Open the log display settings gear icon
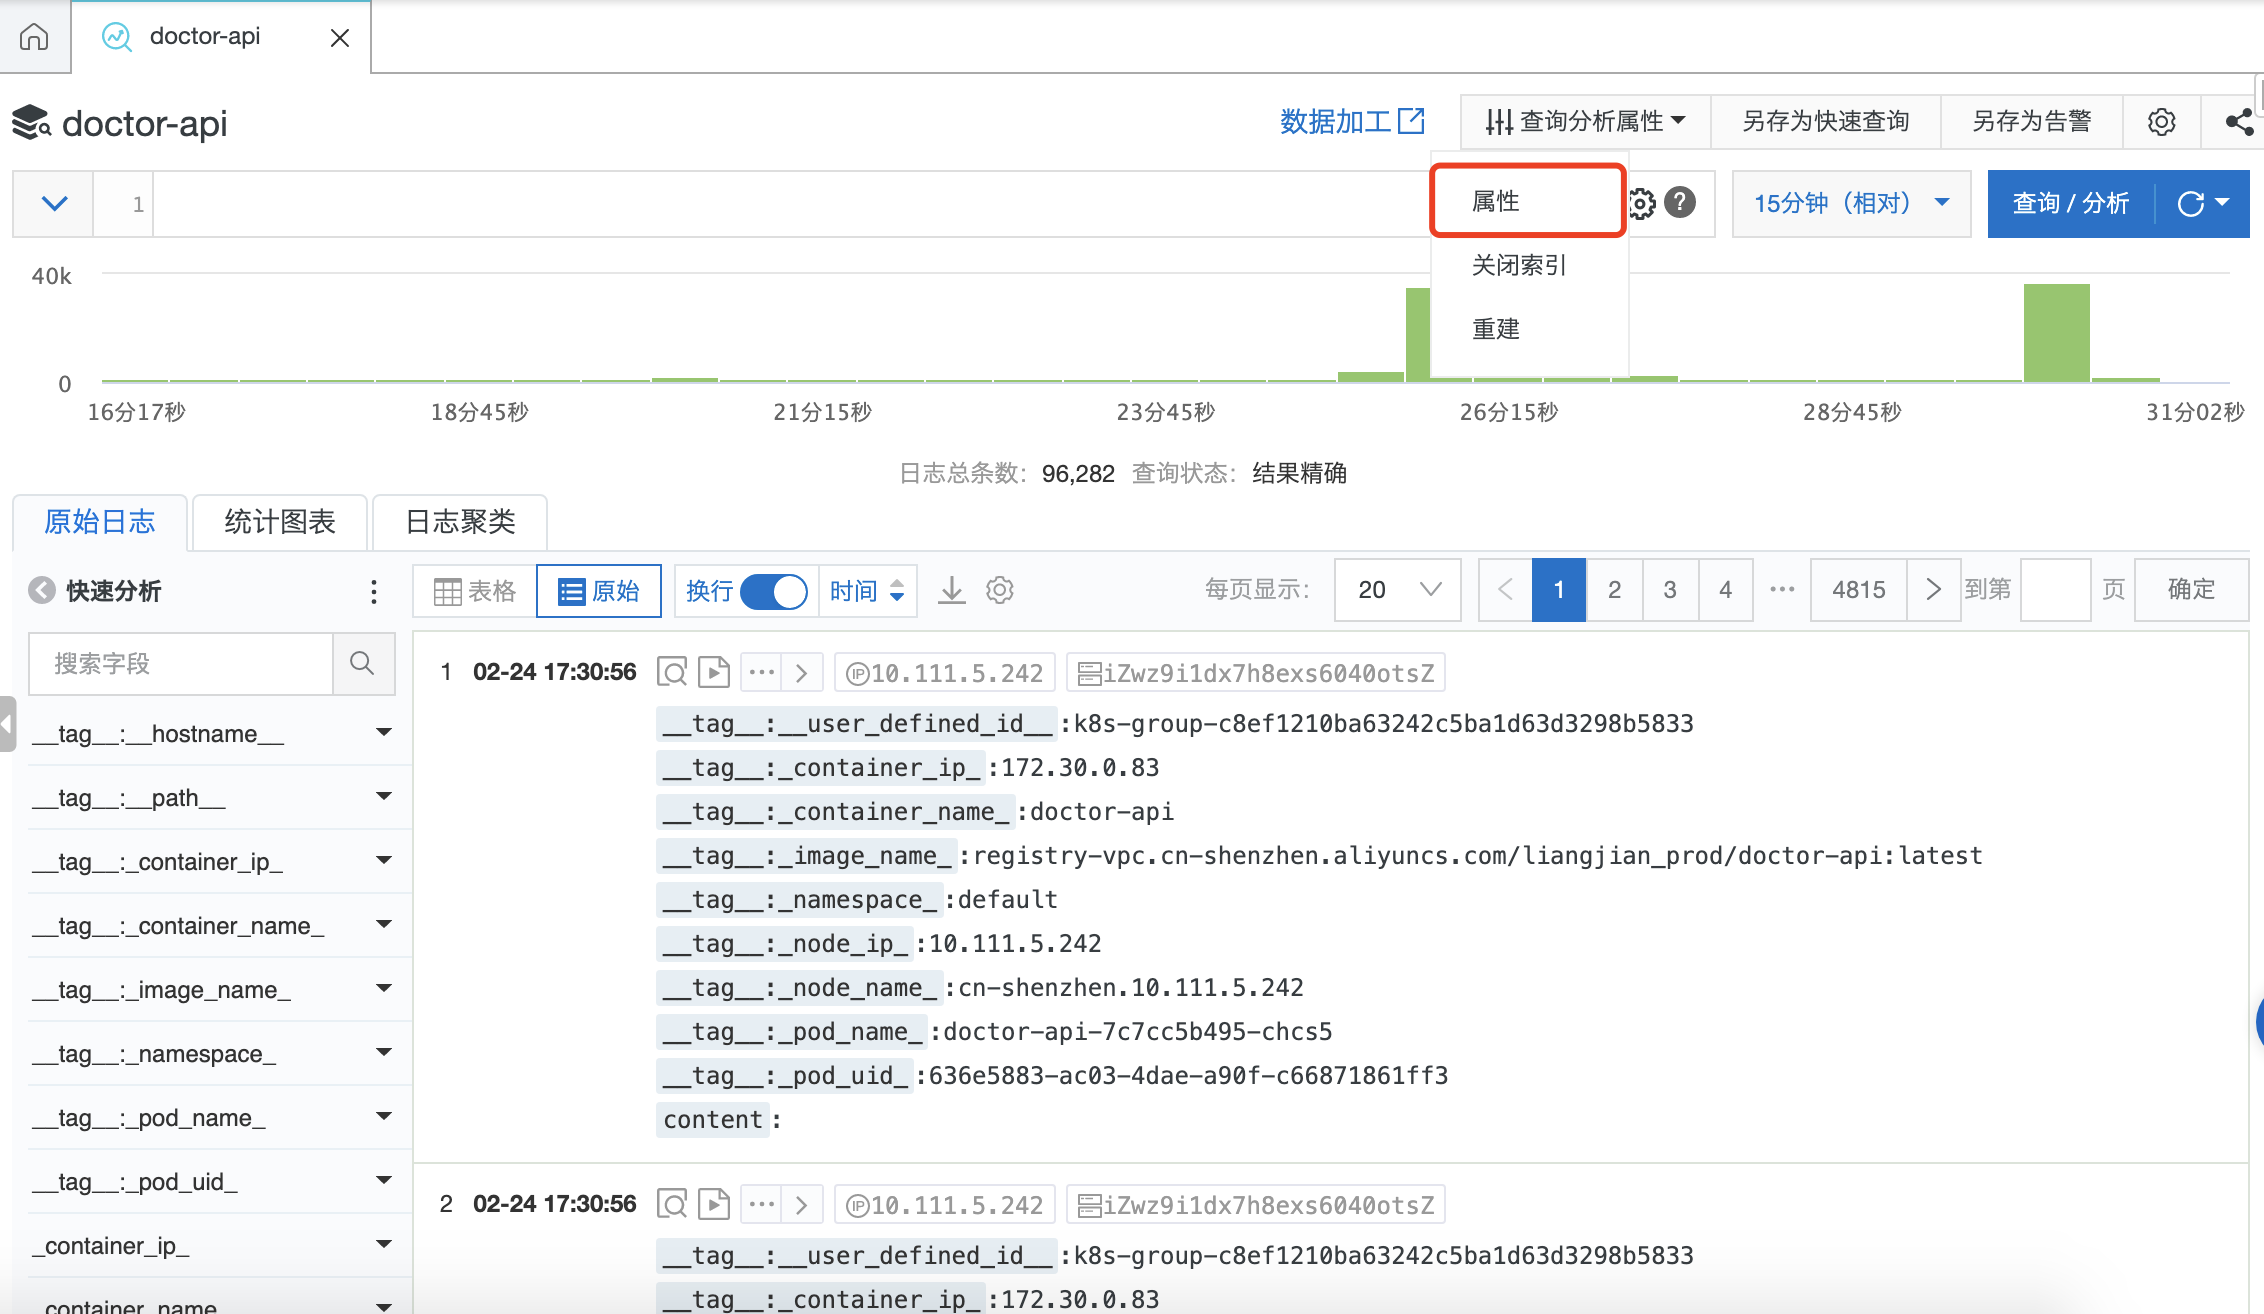Screen dimensions: 2264x1314 pos(1000,590)
